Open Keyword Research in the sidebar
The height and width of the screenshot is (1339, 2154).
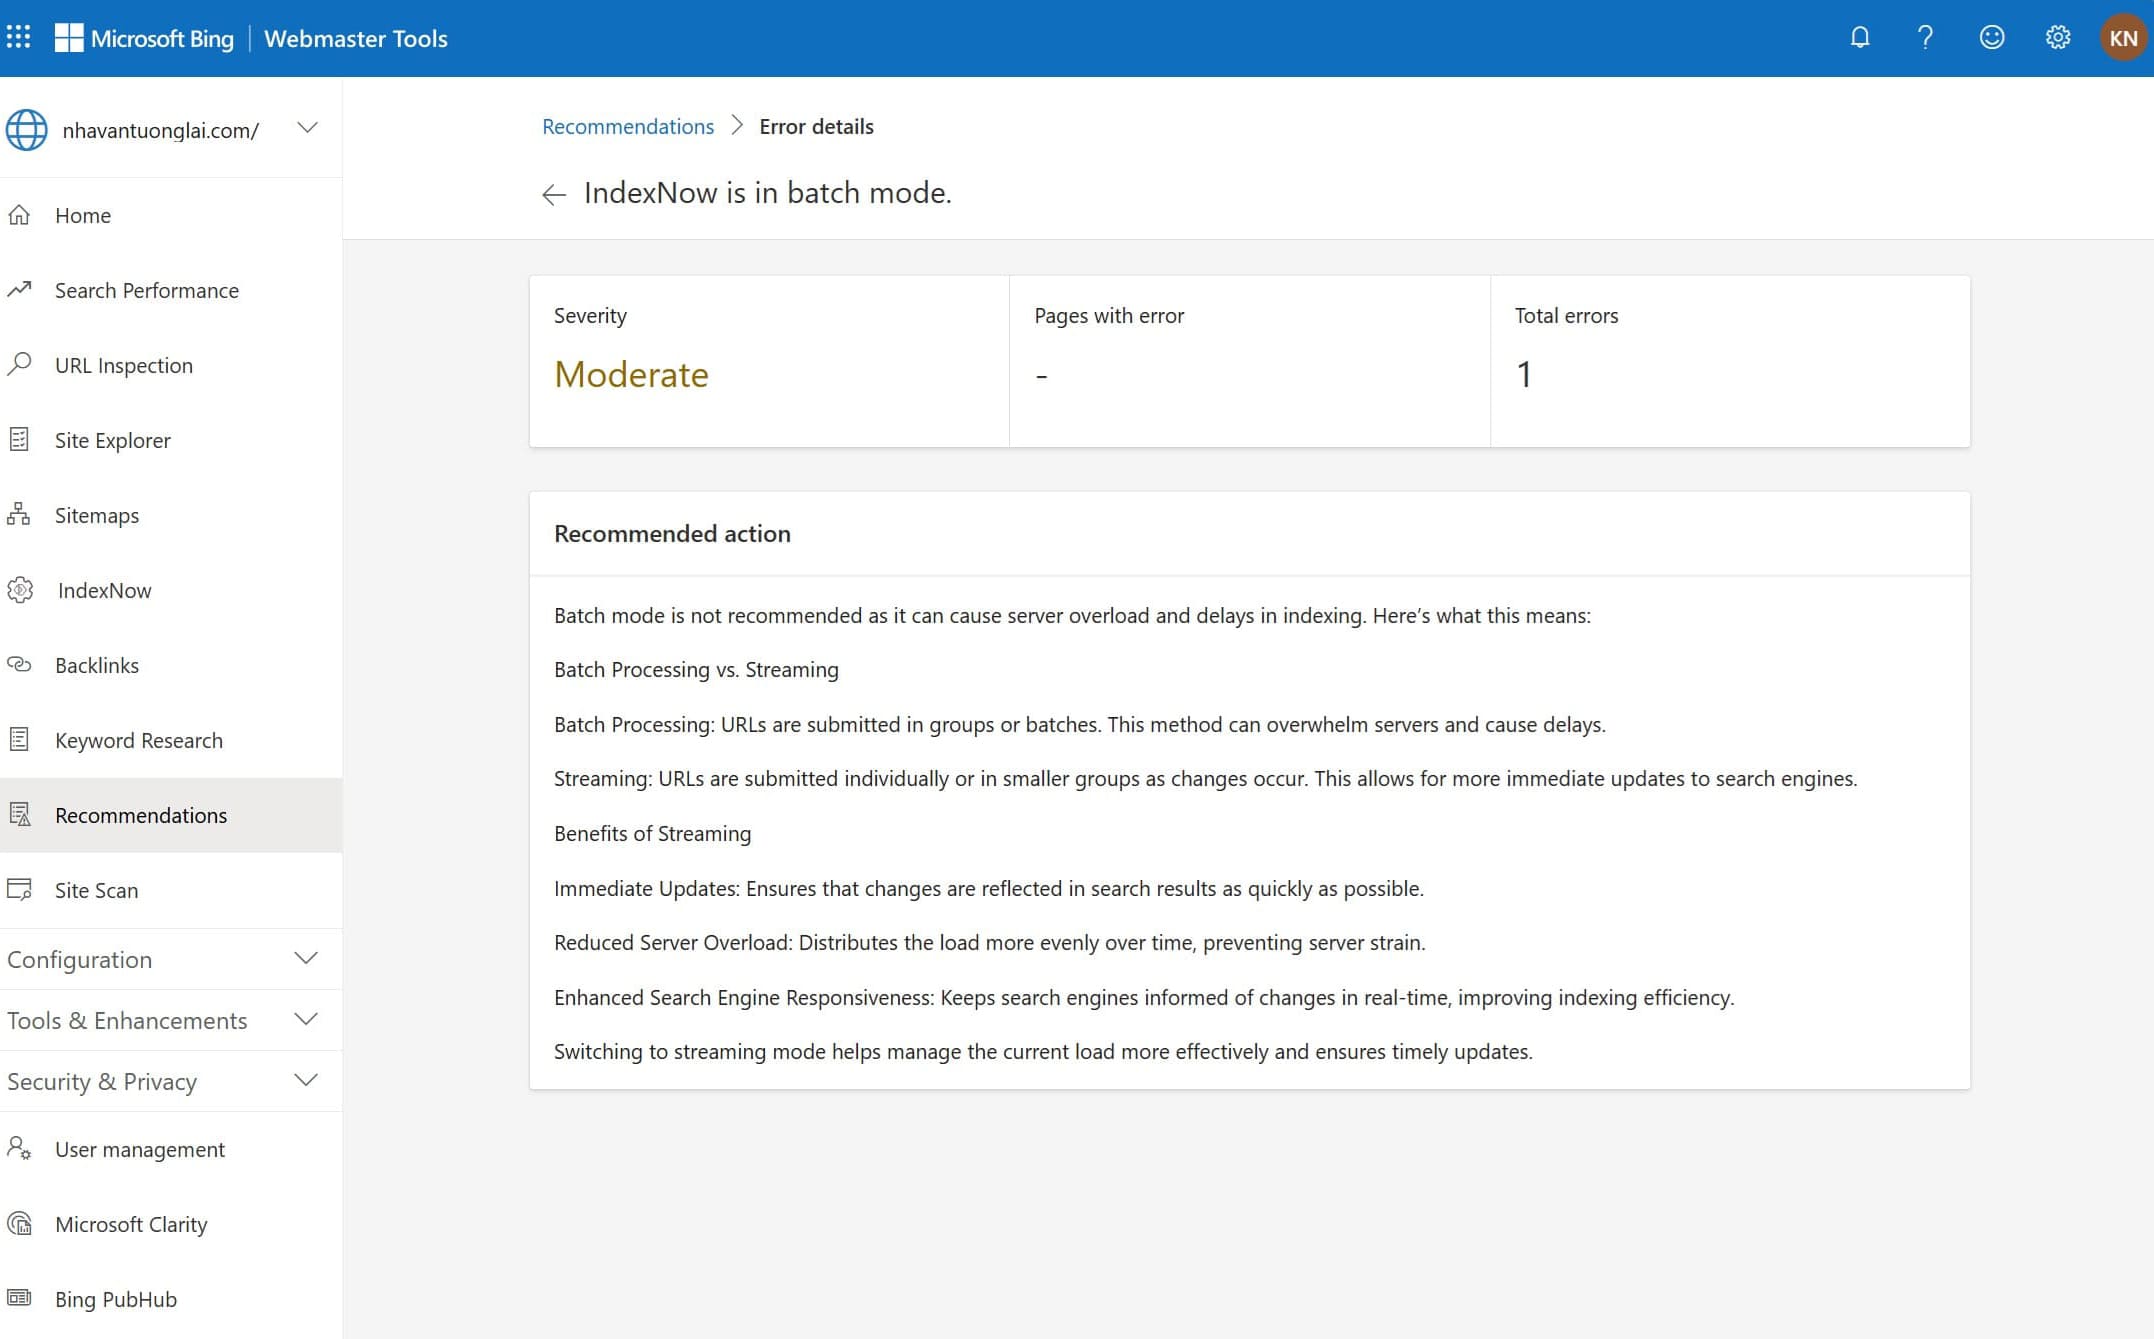pyautogui.click(x=171, y=740)
